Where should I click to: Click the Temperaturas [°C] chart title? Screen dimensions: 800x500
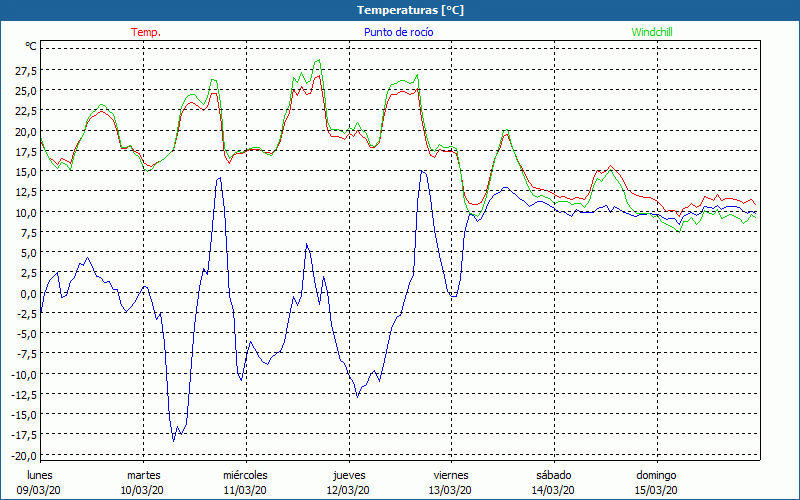click(410, 10)
